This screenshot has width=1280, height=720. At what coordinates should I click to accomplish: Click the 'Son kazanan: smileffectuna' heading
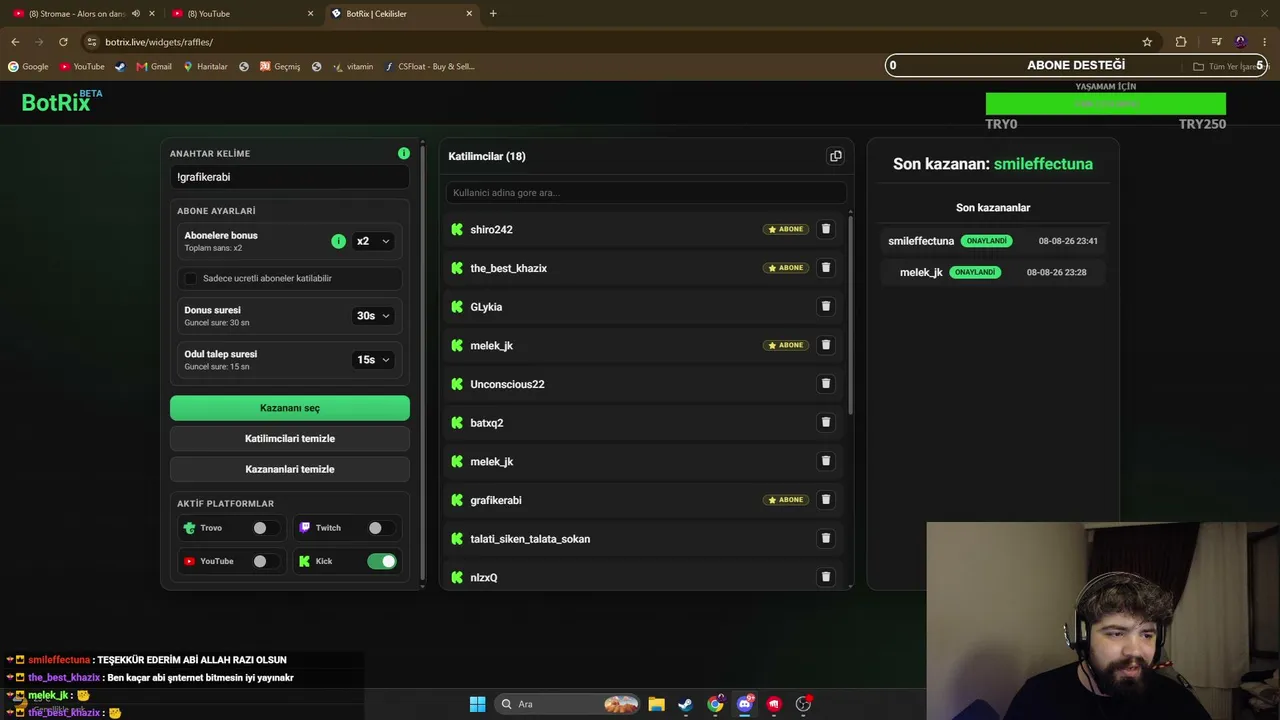[993, 164]
